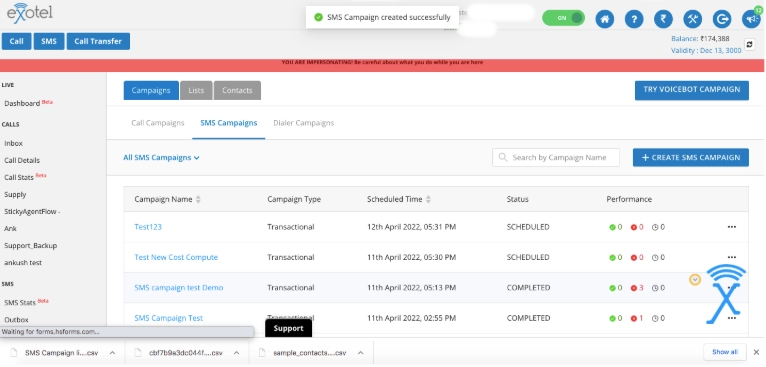The height and width of the screenshot is (367, 766).
Task: Click Try Voicebot Campaign button
Action: [692, 90]
